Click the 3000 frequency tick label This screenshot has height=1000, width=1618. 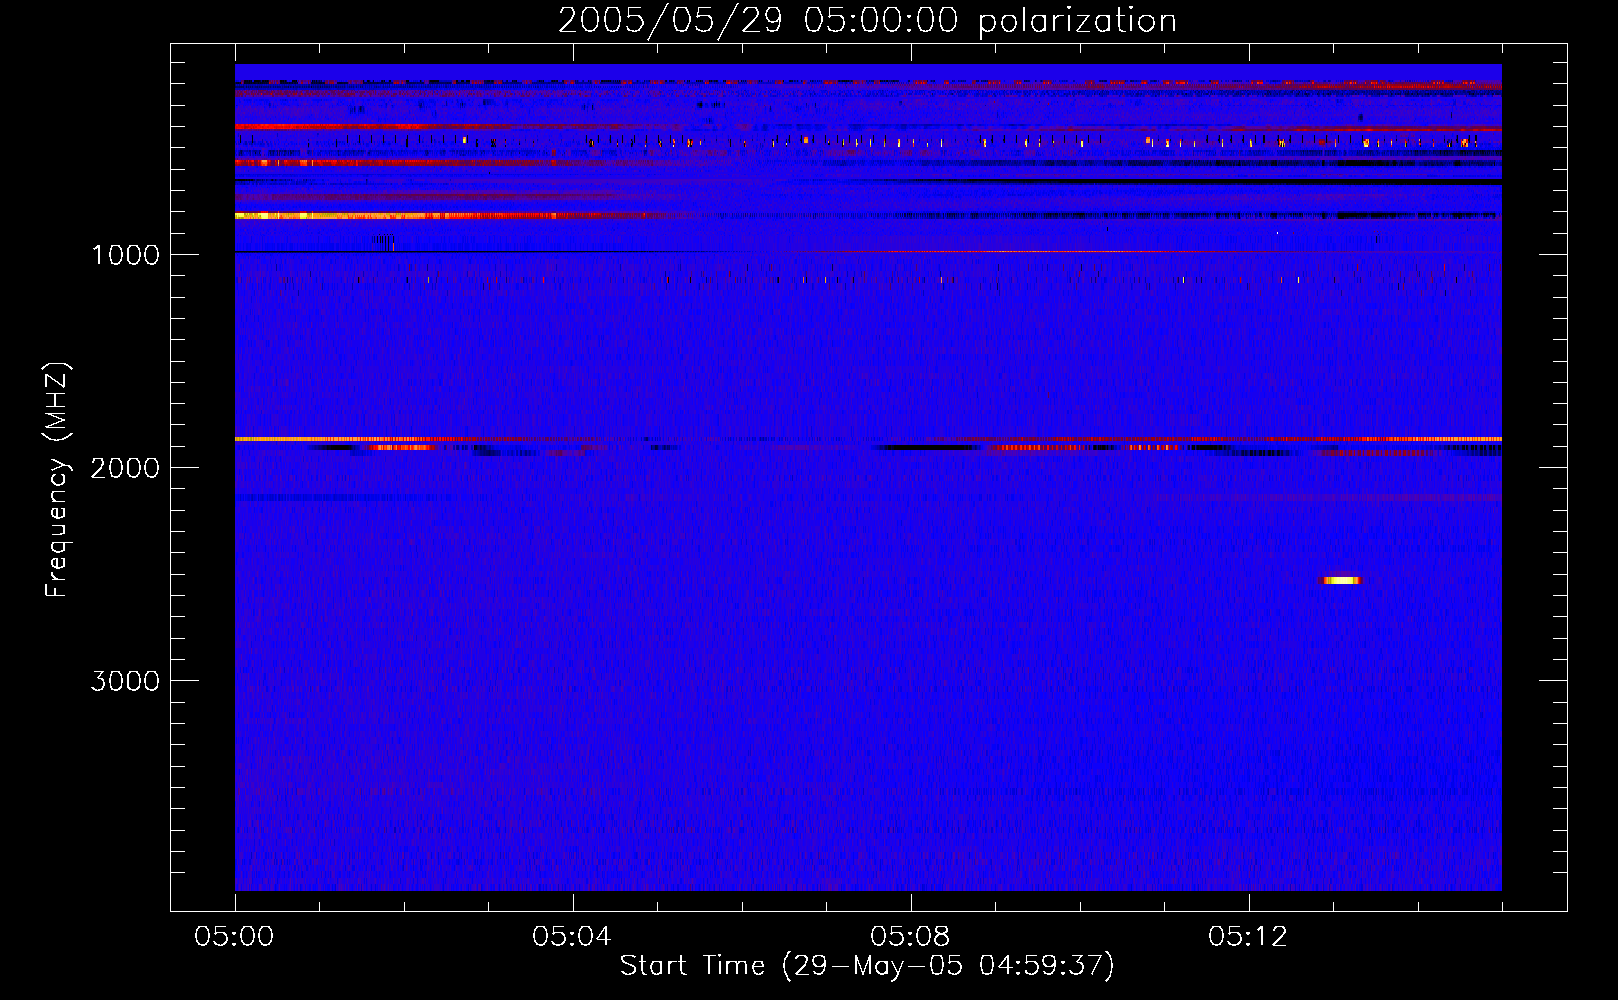click(125, 681)
